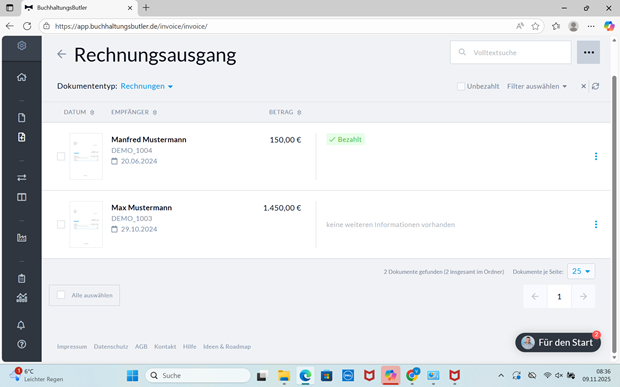Open the Copilot icon in Edge toolbar
Screen dimensions: 620x387
(x=609, y=26)
